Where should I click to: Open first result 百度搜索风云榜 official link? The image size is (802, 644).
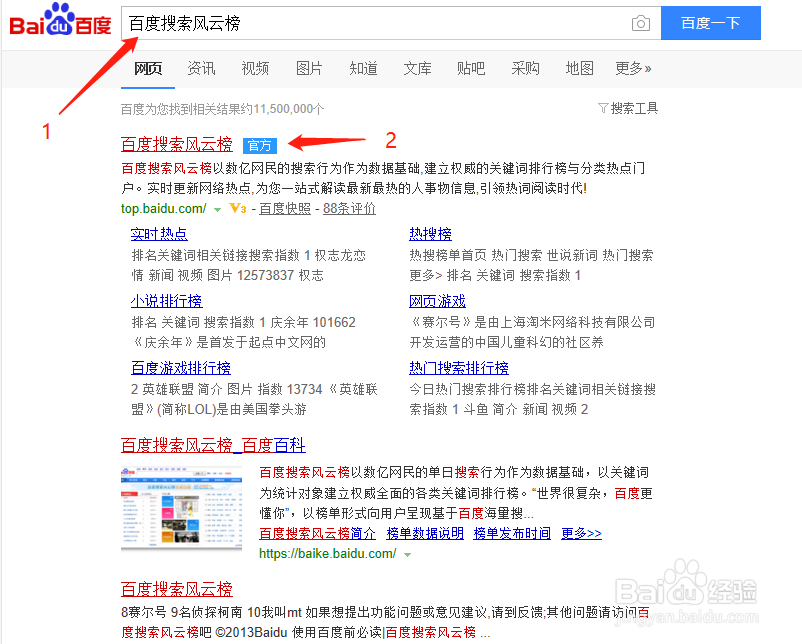click(x=176, y=144)
